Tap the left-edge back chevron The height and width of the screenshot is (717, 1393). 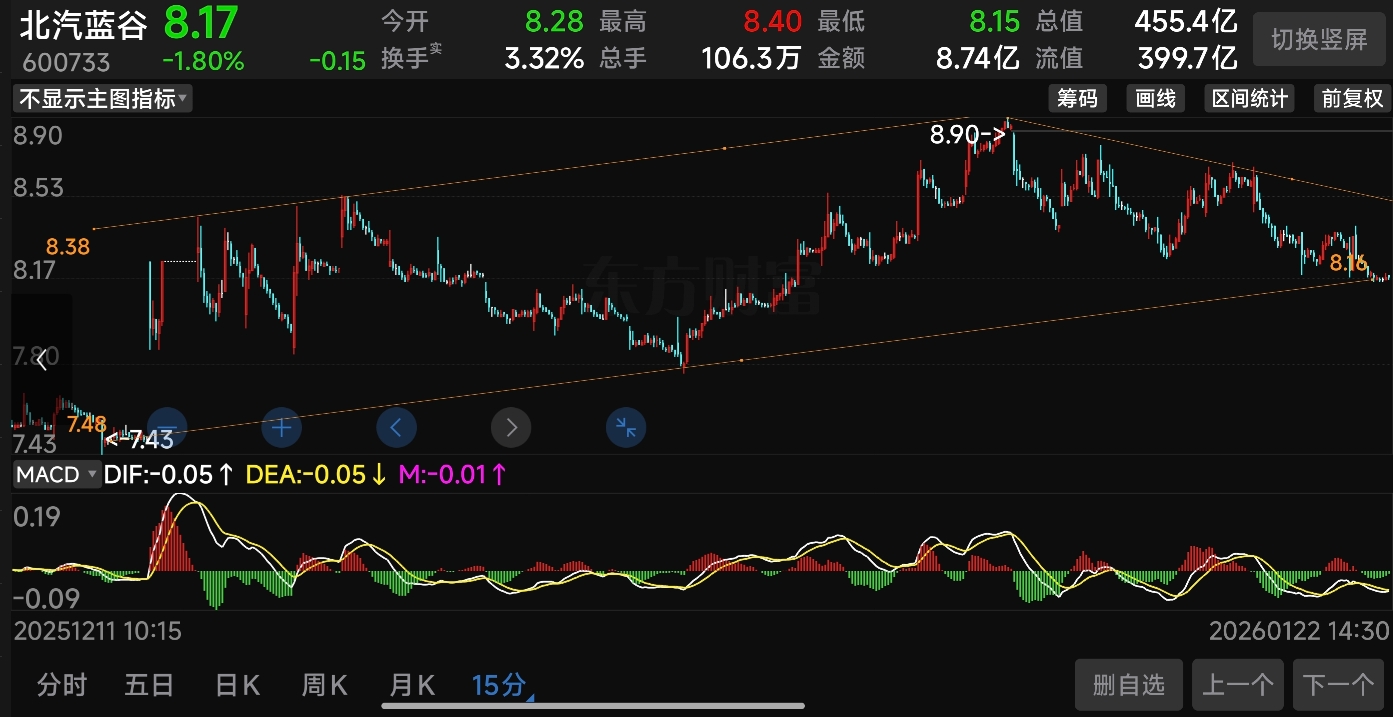pyautogui.click(x=41, y=362)
